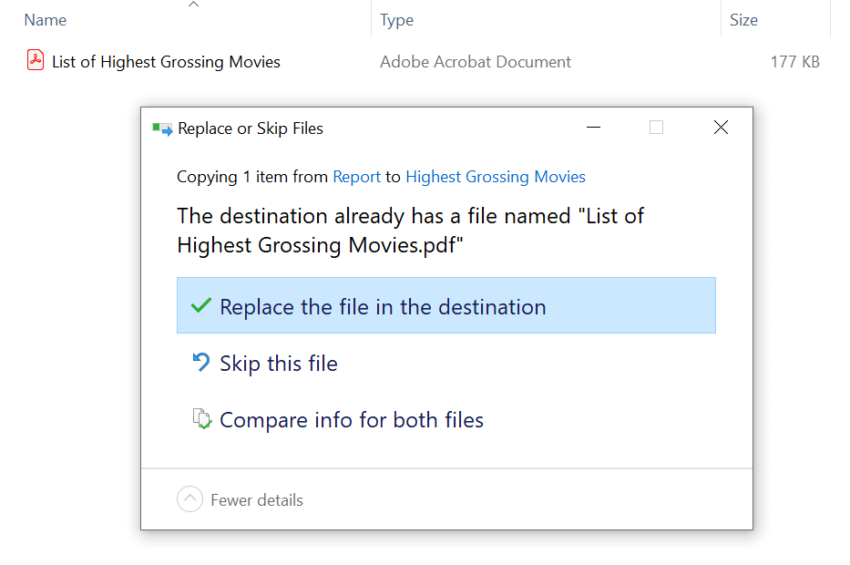Click the Compare info files icon
The width and height of the screenshot is (850, 565).
[201, 419]
